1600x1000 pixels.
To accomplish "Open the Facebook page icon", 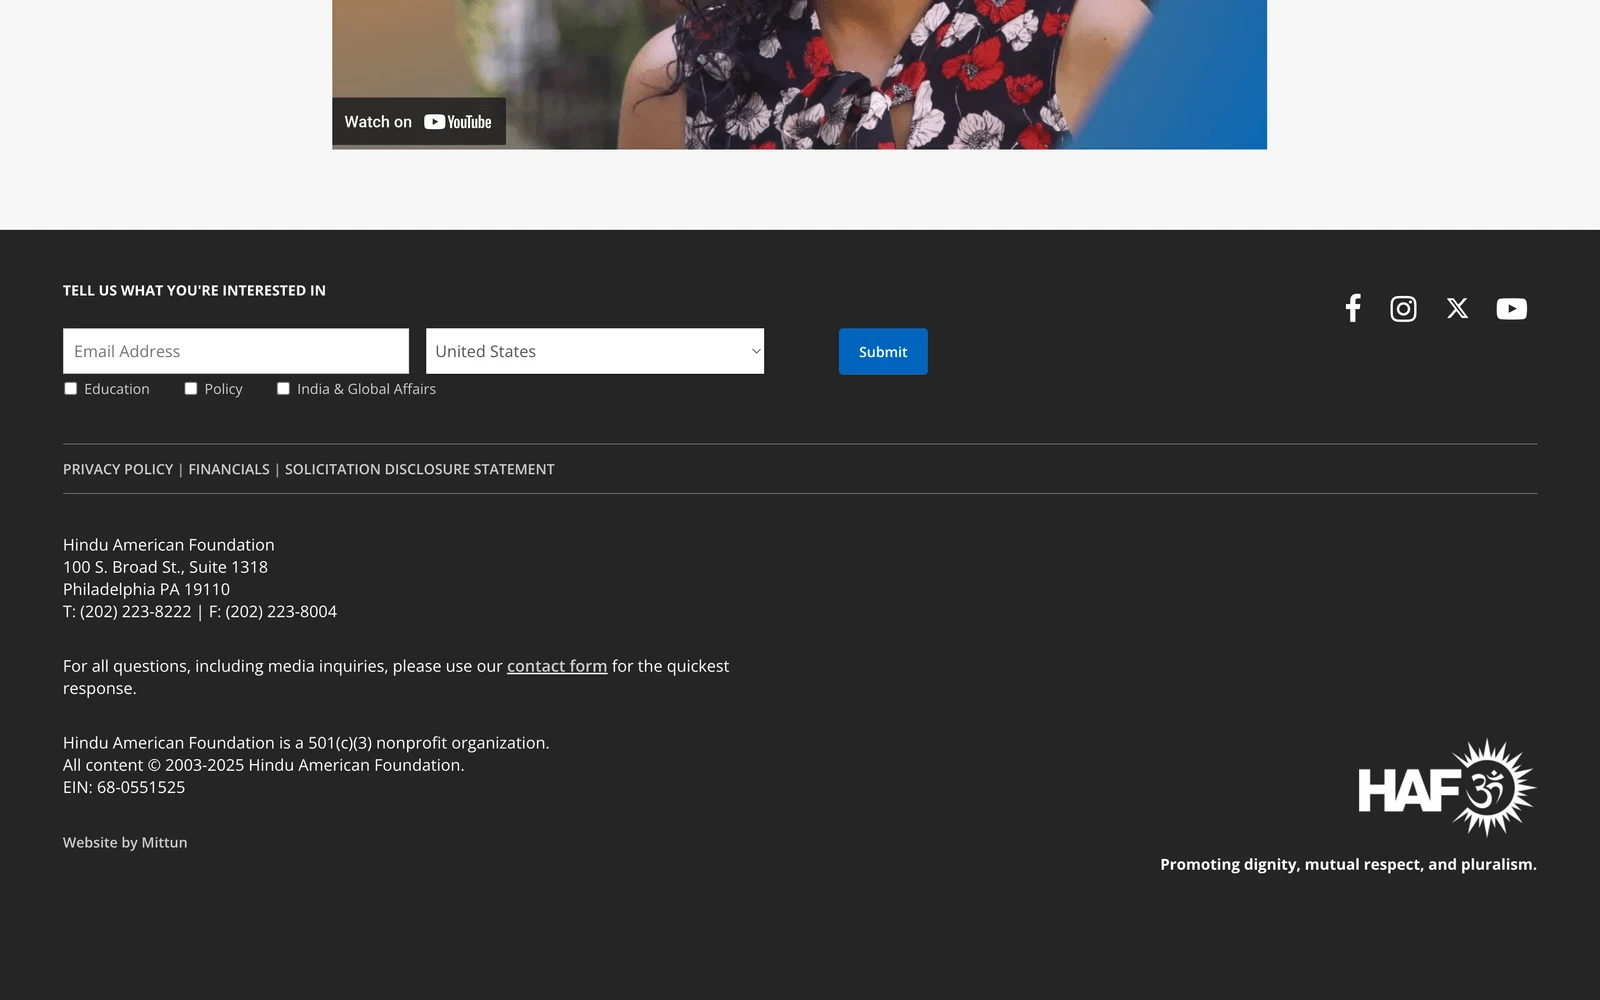I will (1353, 308).
